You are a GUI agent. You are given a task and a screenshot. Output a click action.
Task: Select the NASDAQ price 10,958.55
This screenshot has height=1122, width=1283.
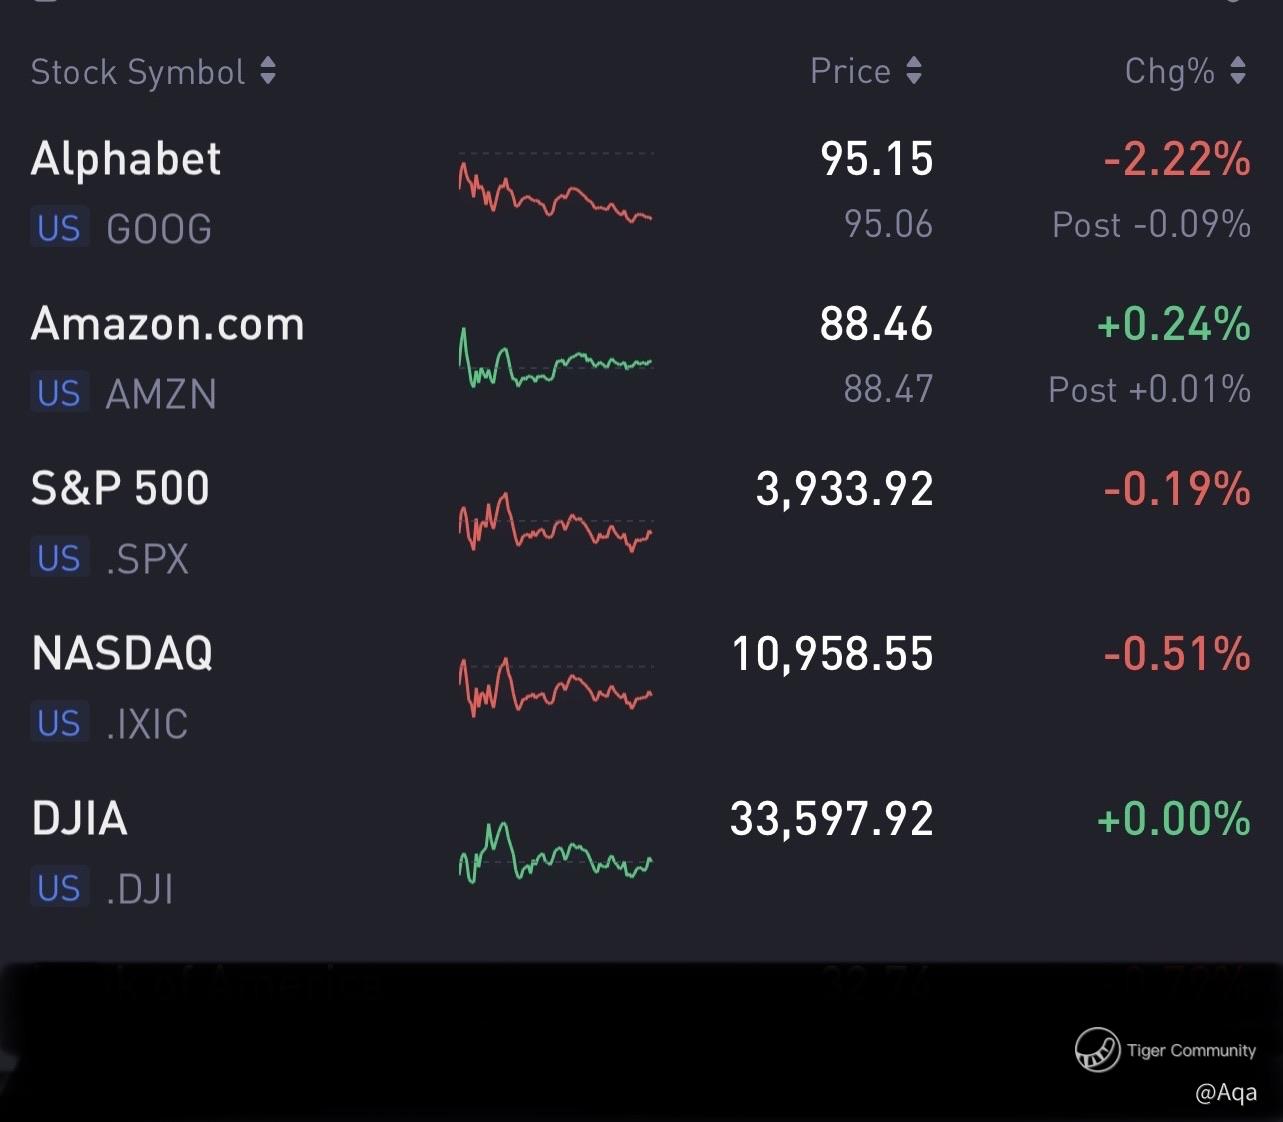(x=832, y=654)
